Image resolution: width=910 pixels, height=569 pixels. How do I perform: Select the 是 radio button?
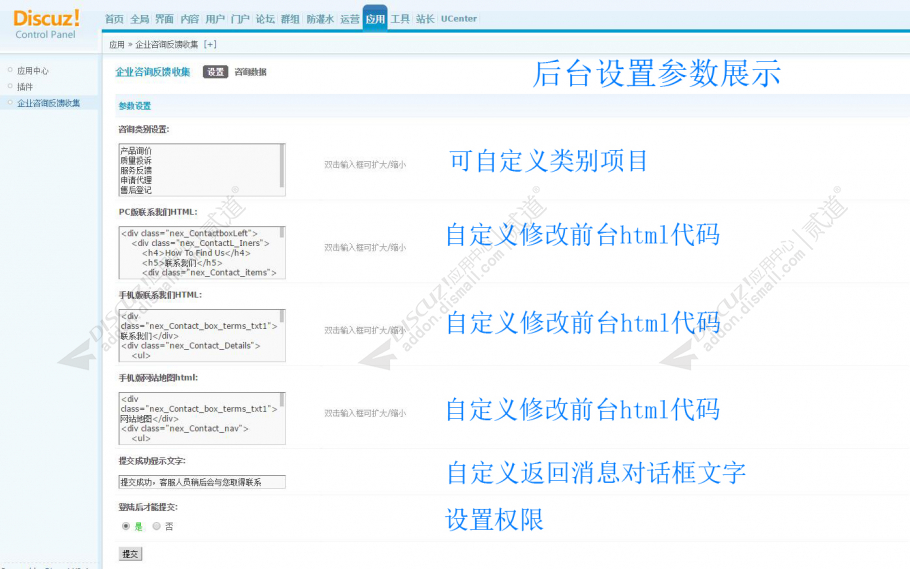click(x=126, y=526)
